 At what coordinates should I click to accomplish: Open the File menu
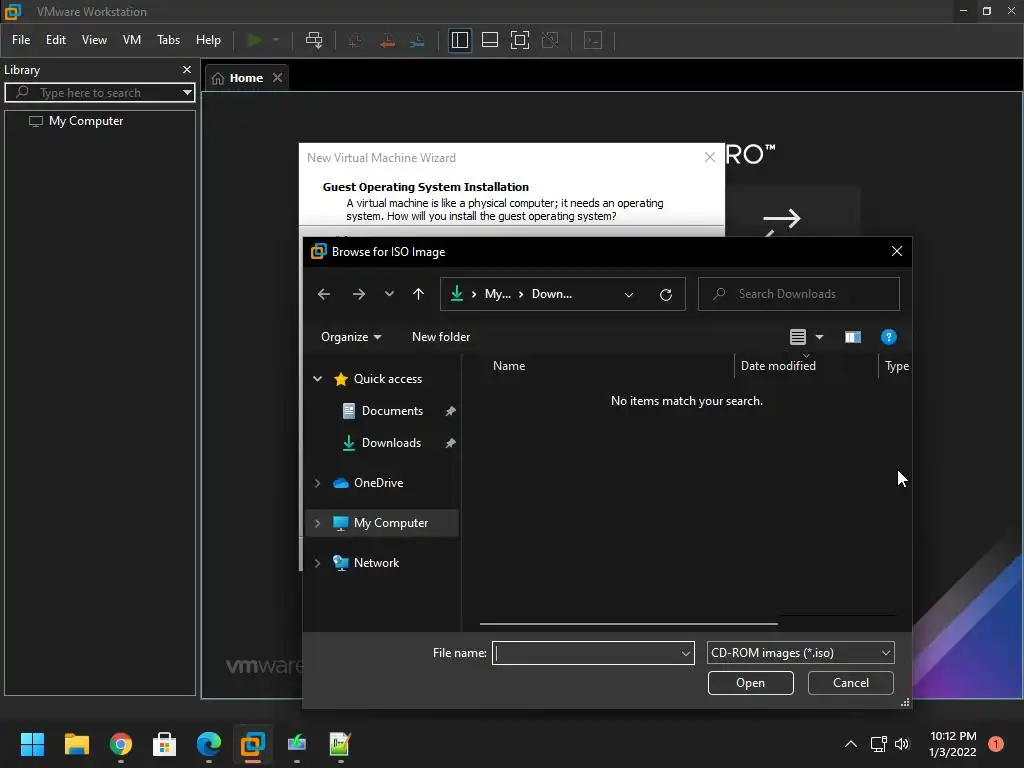pos(21,40)
